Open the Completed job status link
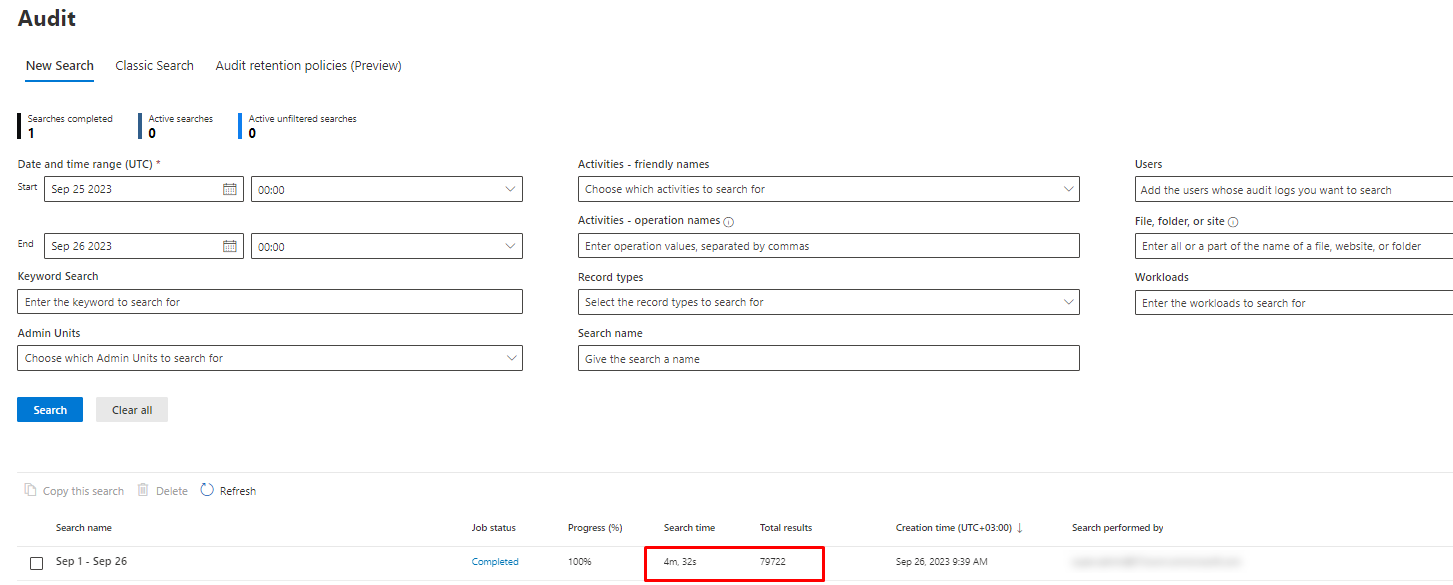 (495, 562)
